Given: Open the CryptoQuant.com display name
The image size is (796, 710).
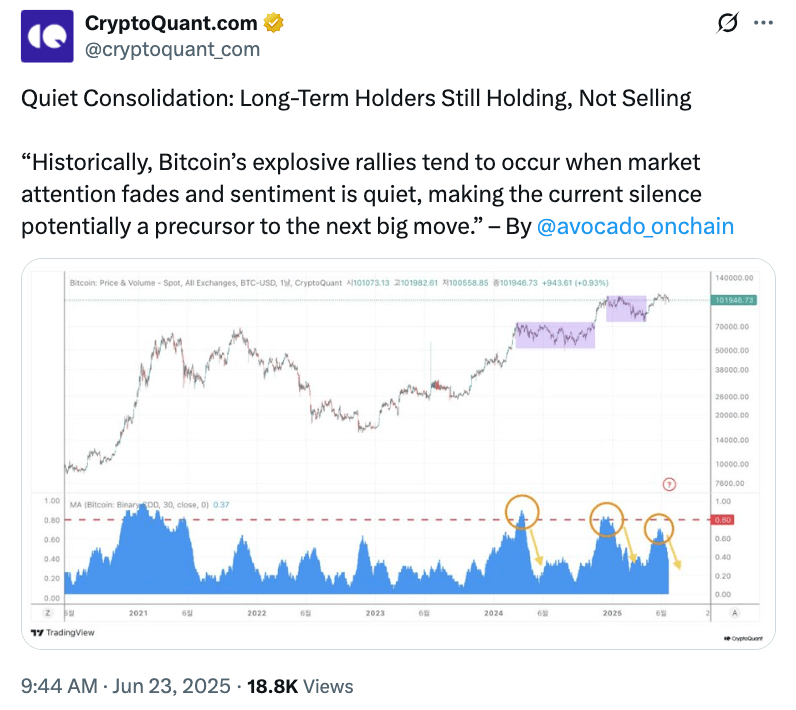Looking at the screenshot, I should tap(170, 23).
